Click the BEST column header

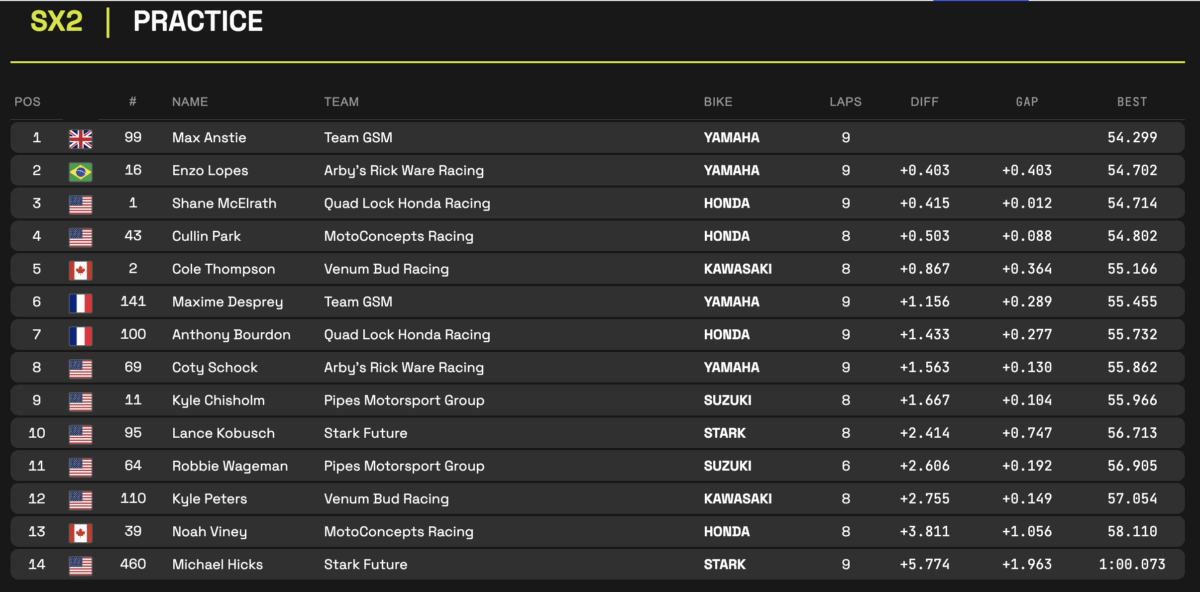click(x=1132, y=102)
